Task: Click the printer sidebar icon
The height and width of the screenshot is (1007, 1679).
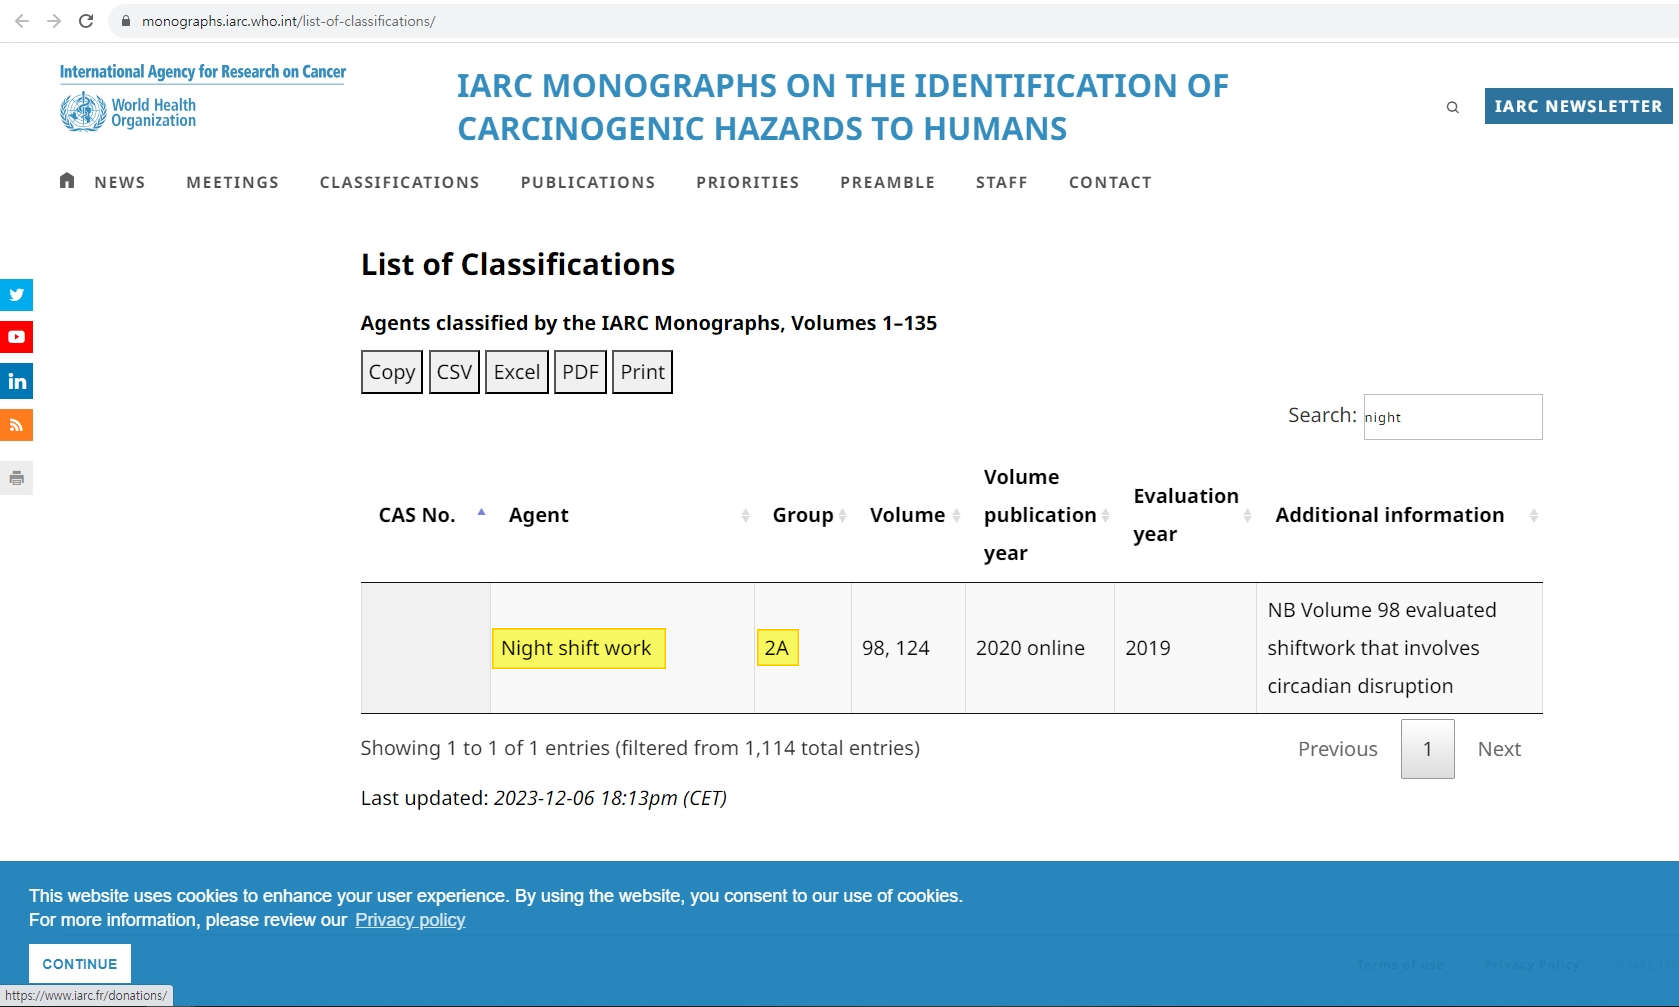Action: 16,478
